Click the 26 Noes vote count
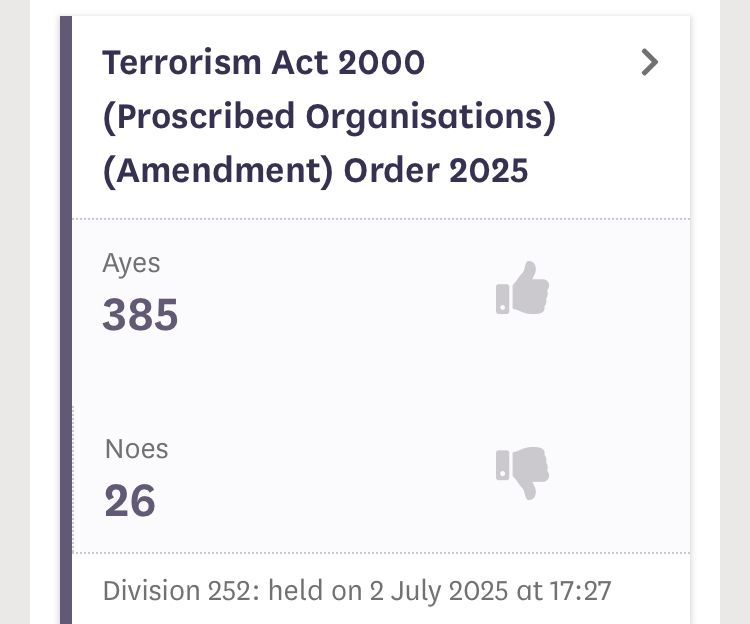This screenshot has width=750, height=624. pos(130,500)
